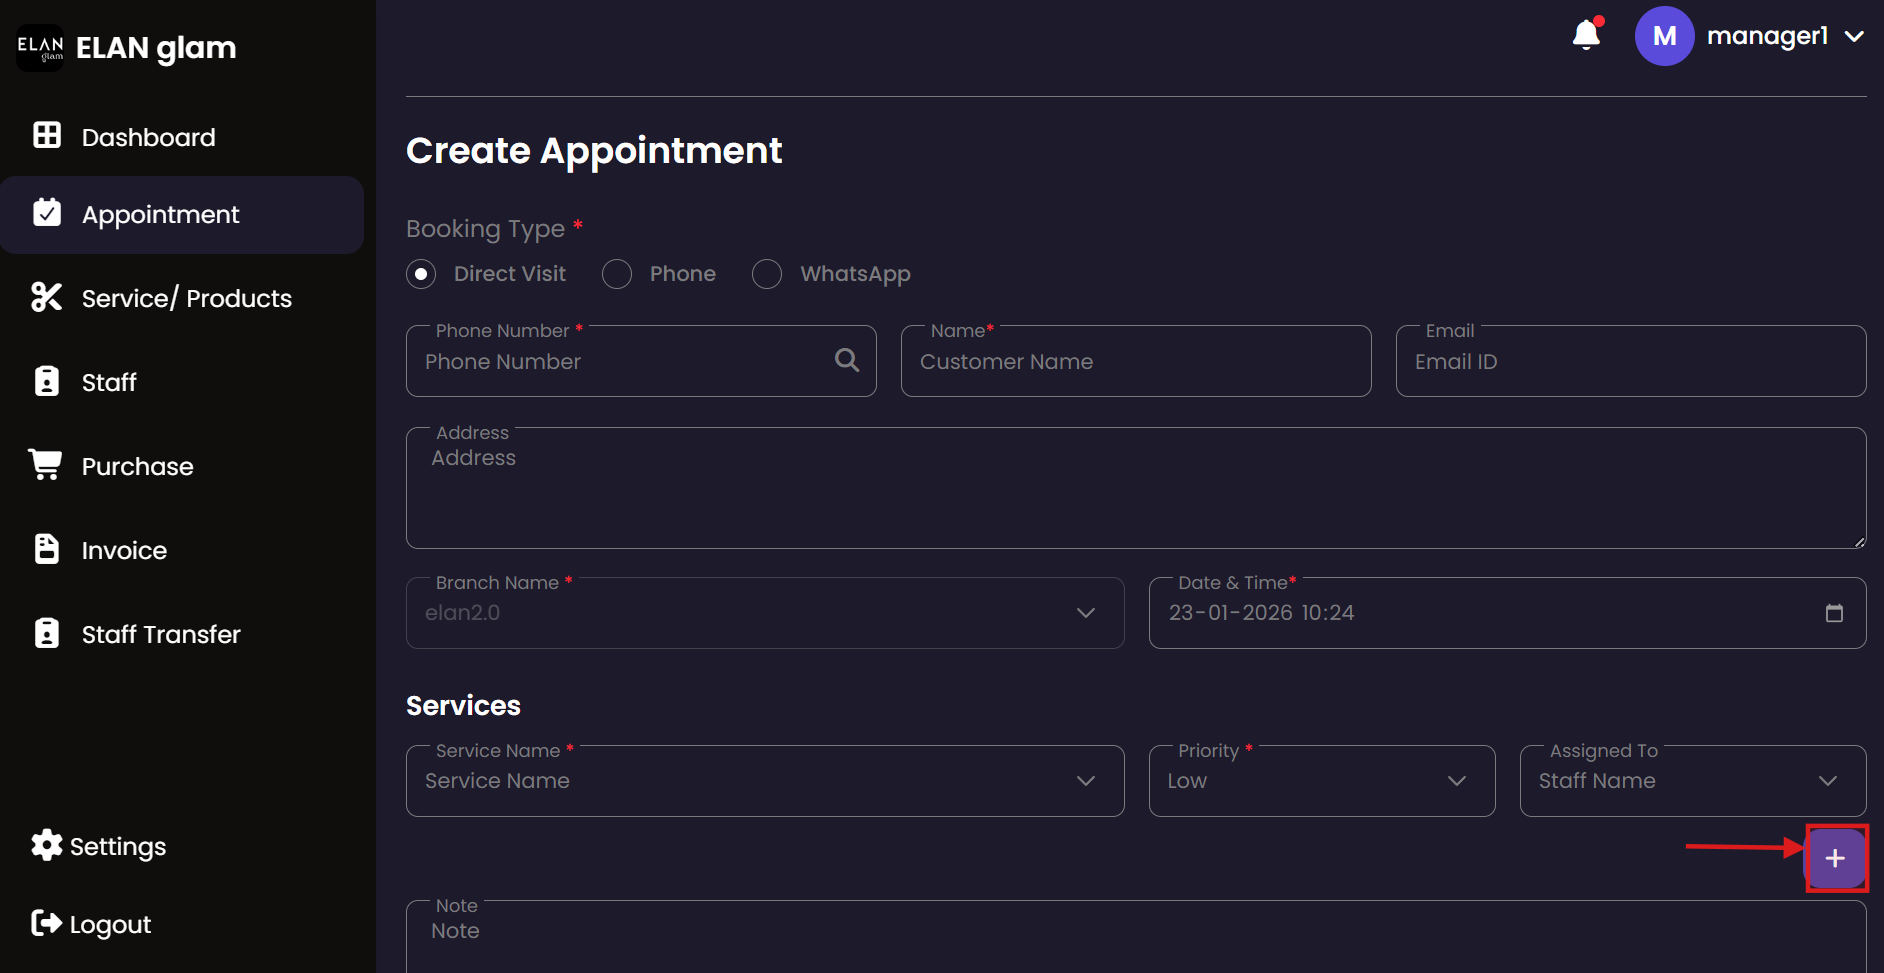This screenshot has height=973, width=1884.
Task: Click the Logout arrow icon
Action: tap(46, 923)
